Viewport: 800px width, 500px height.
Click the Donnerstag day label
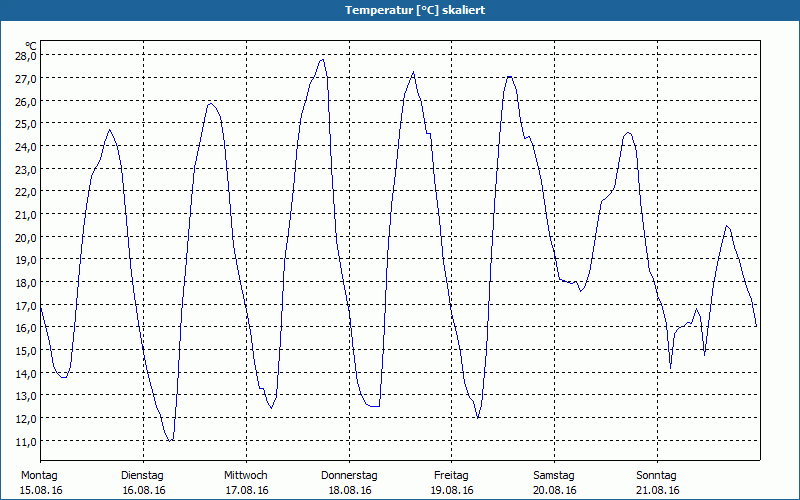click(x=349, y=475)
